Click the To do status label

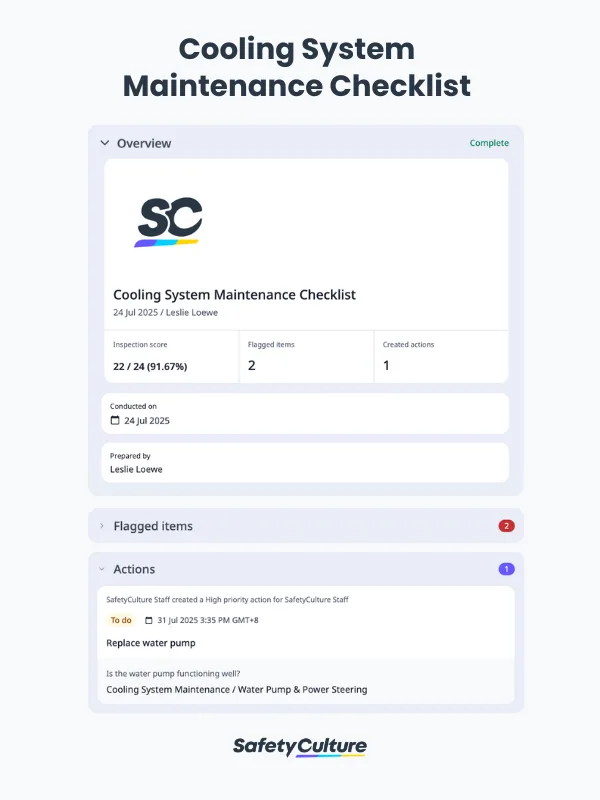click(121, 620)
